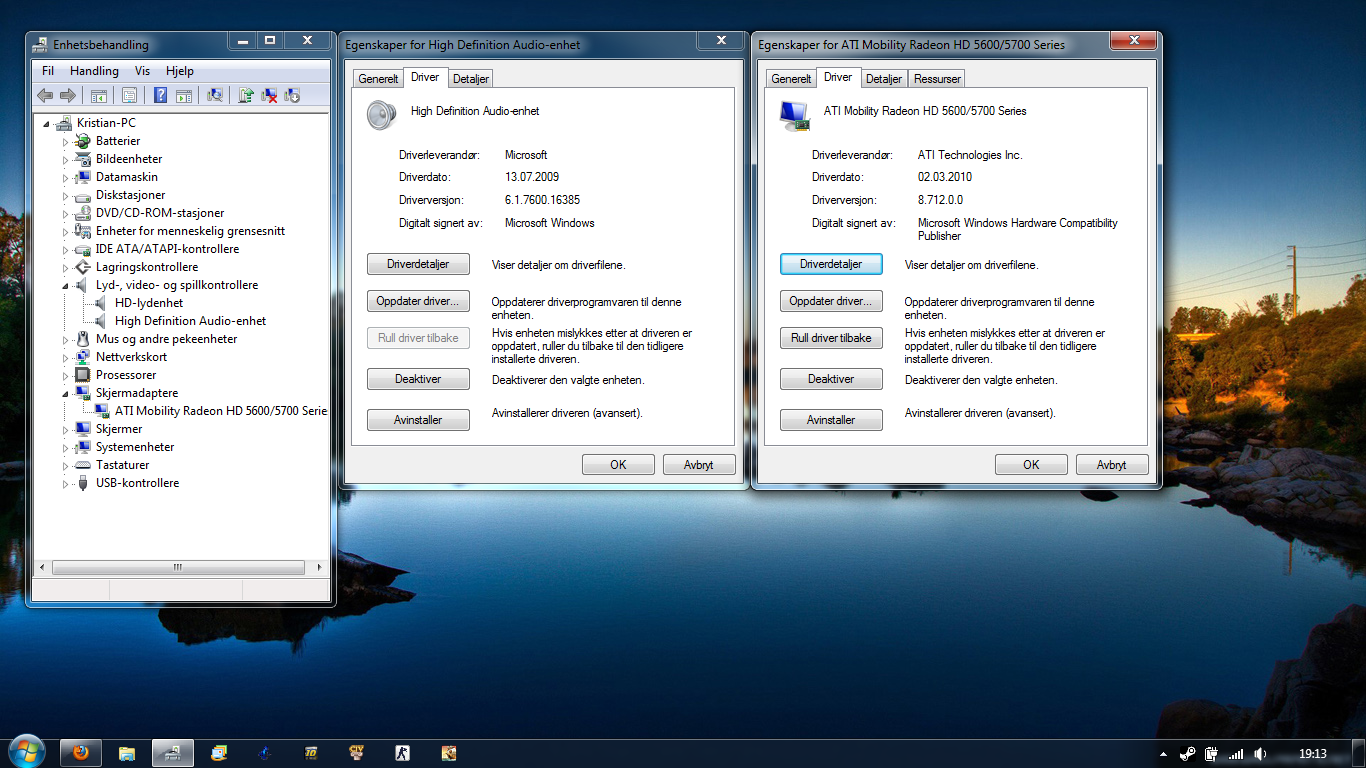Switch to Generelt tab in ATI Radeon dialog
The height and width of the screenshot is (768, 1366).
791,78
